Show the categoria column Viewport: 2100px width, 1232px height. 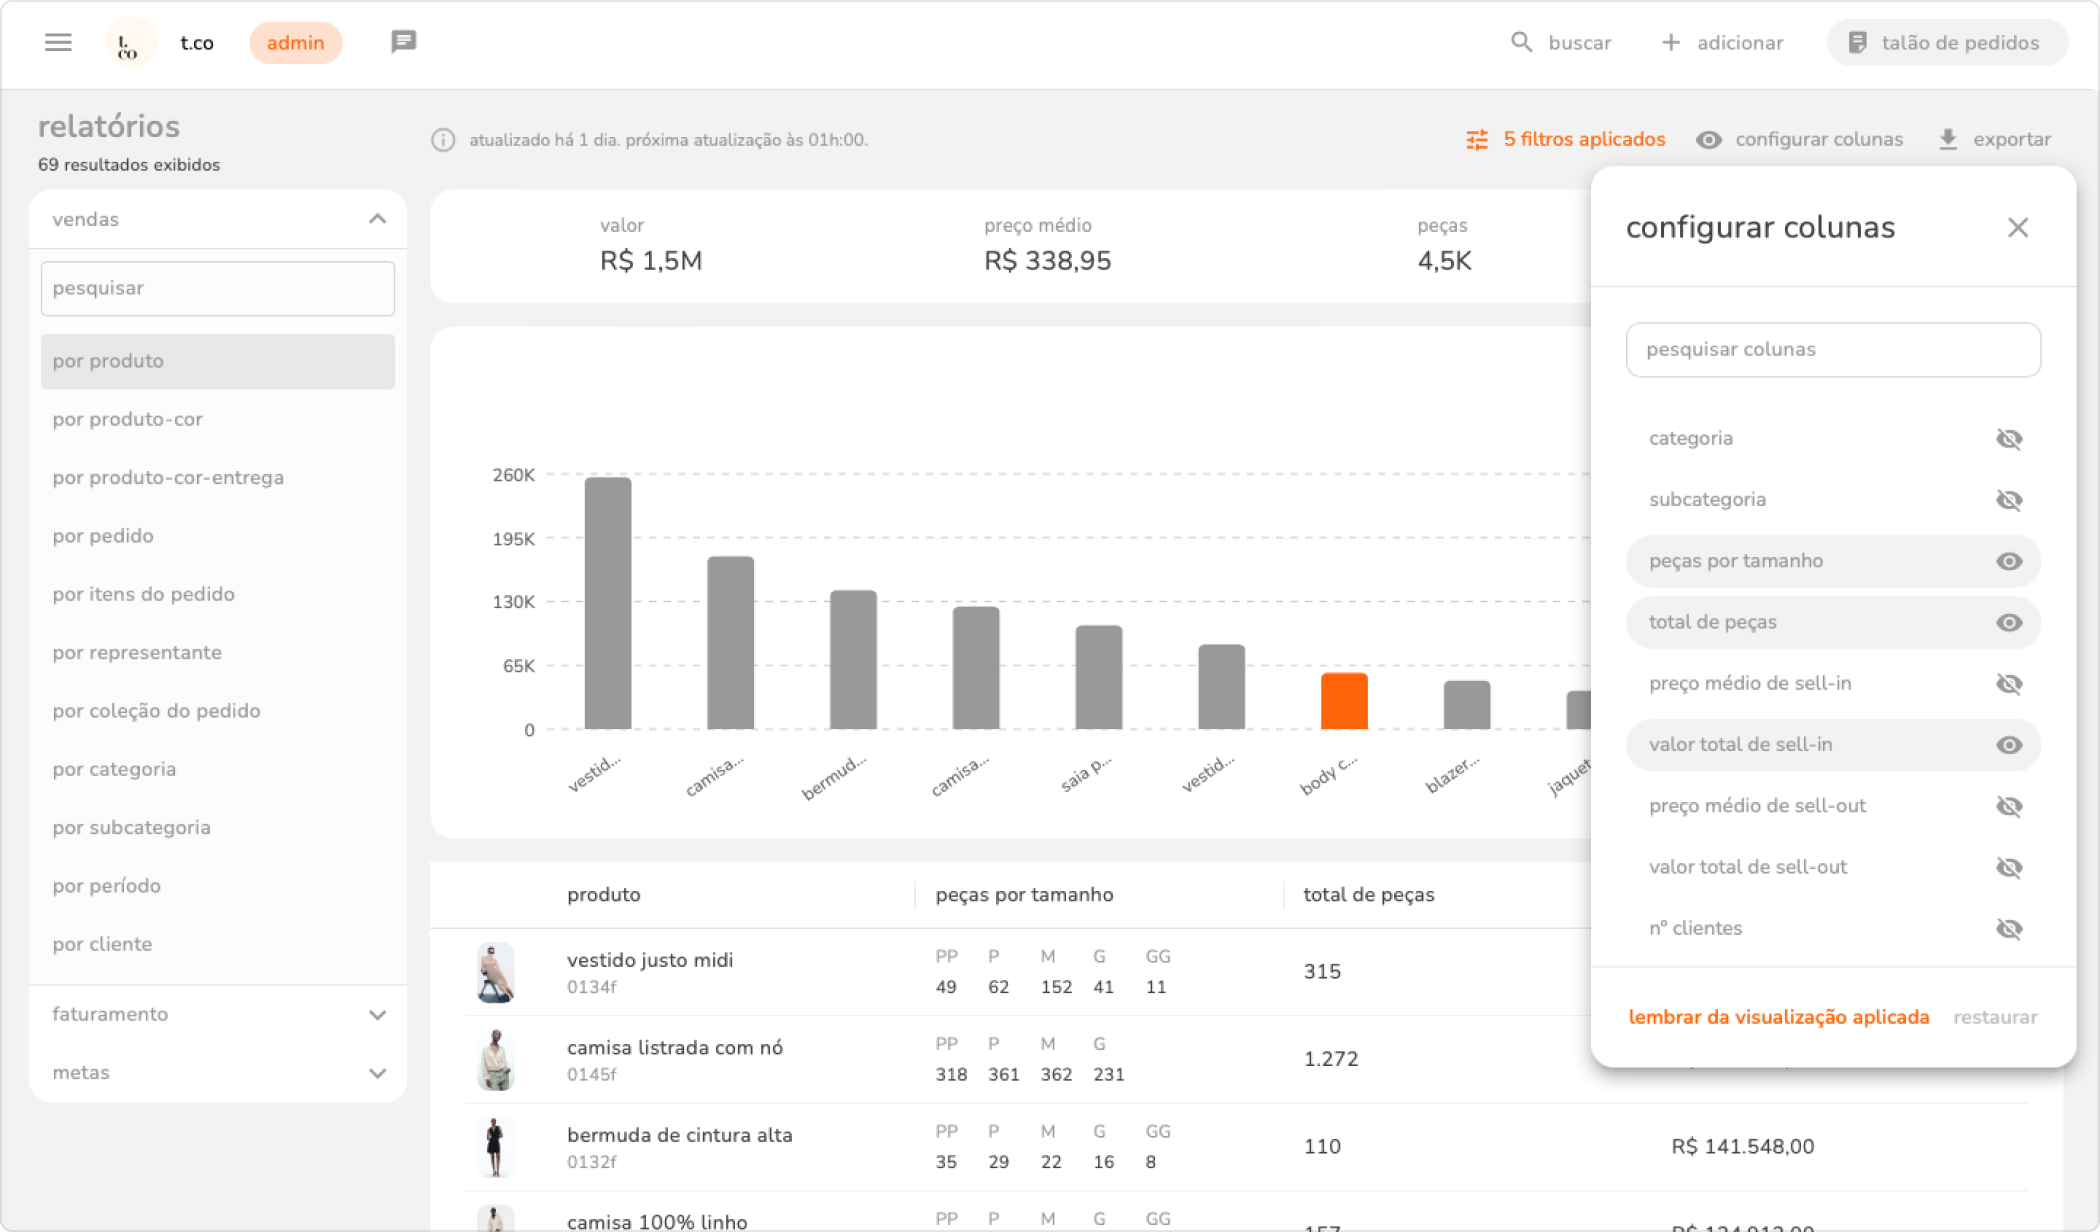2008,439
